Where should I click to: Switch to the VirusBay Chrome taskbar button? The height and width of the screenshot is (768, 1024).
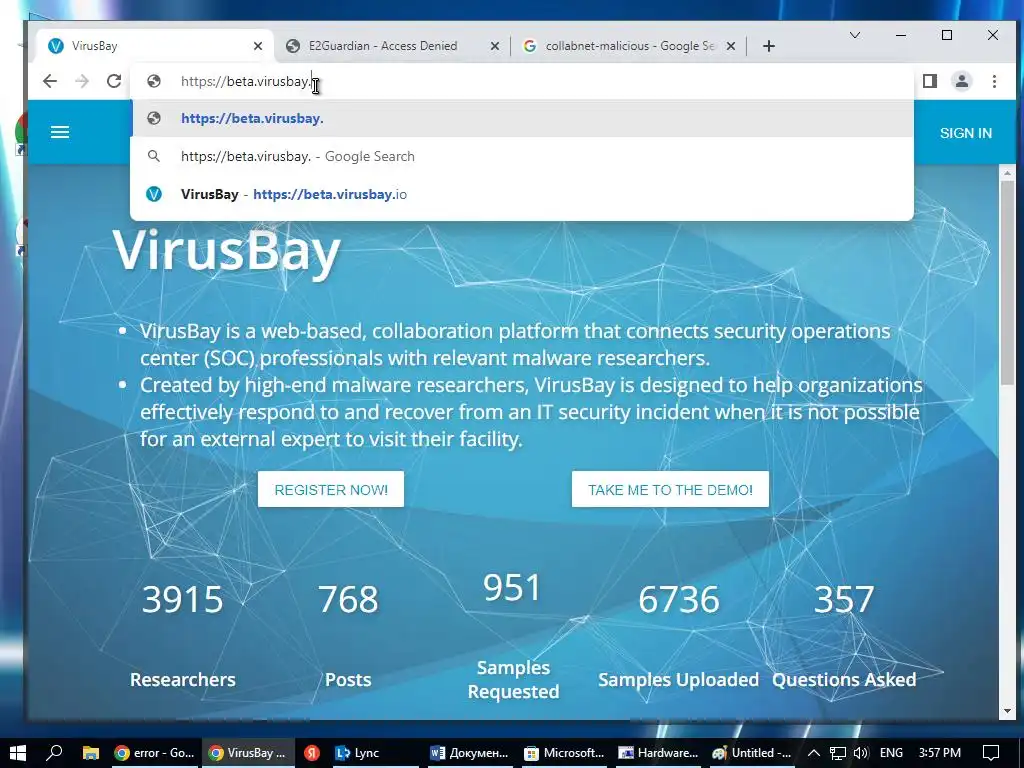(x=248, y=753)
